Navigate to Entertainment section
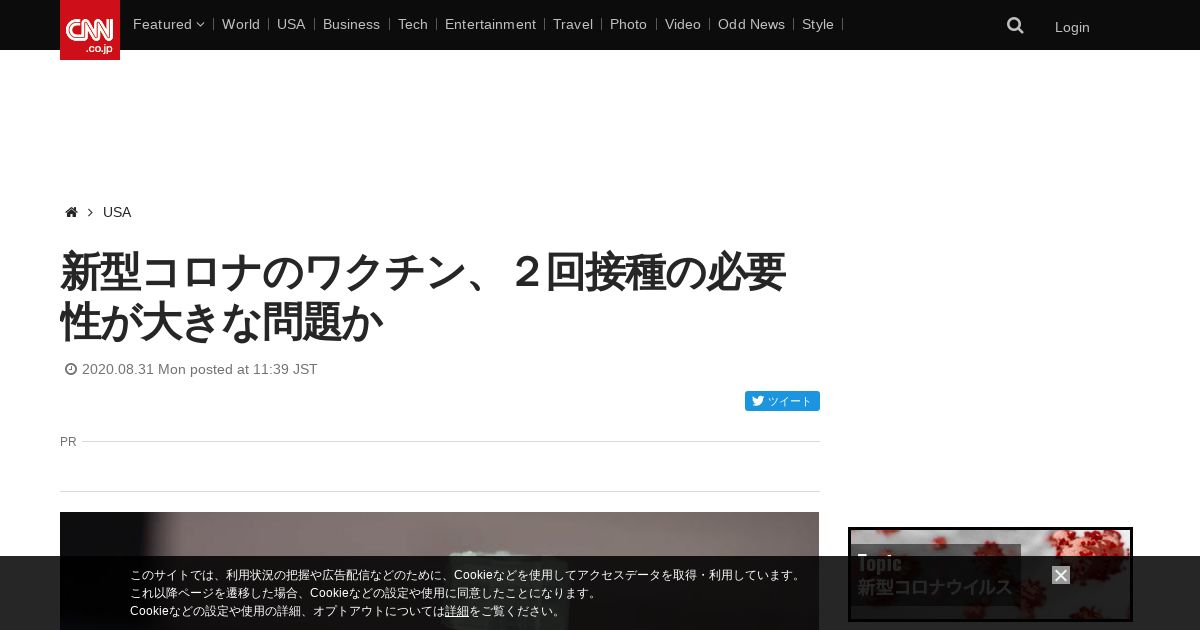 [490, 24]
